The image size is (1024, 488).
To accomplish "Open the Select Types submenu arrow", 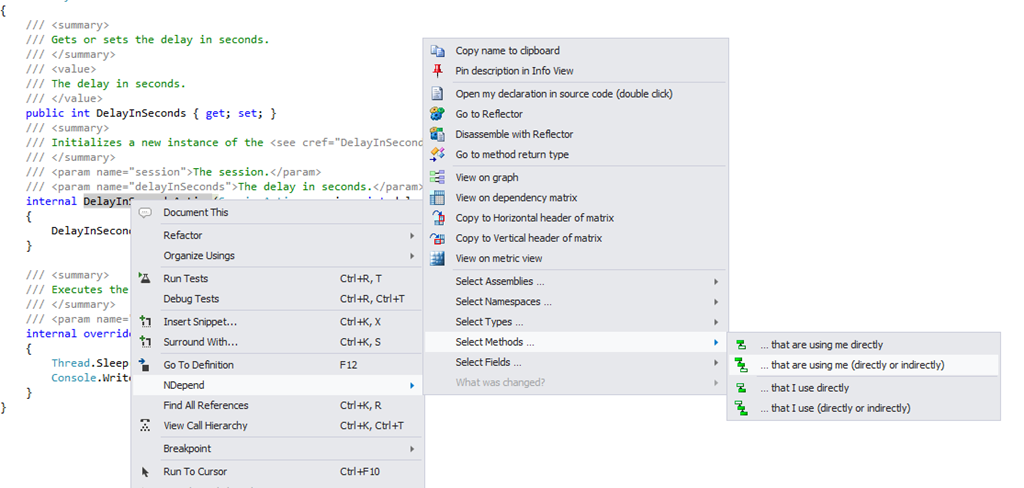I will click(x=716, y=322).
